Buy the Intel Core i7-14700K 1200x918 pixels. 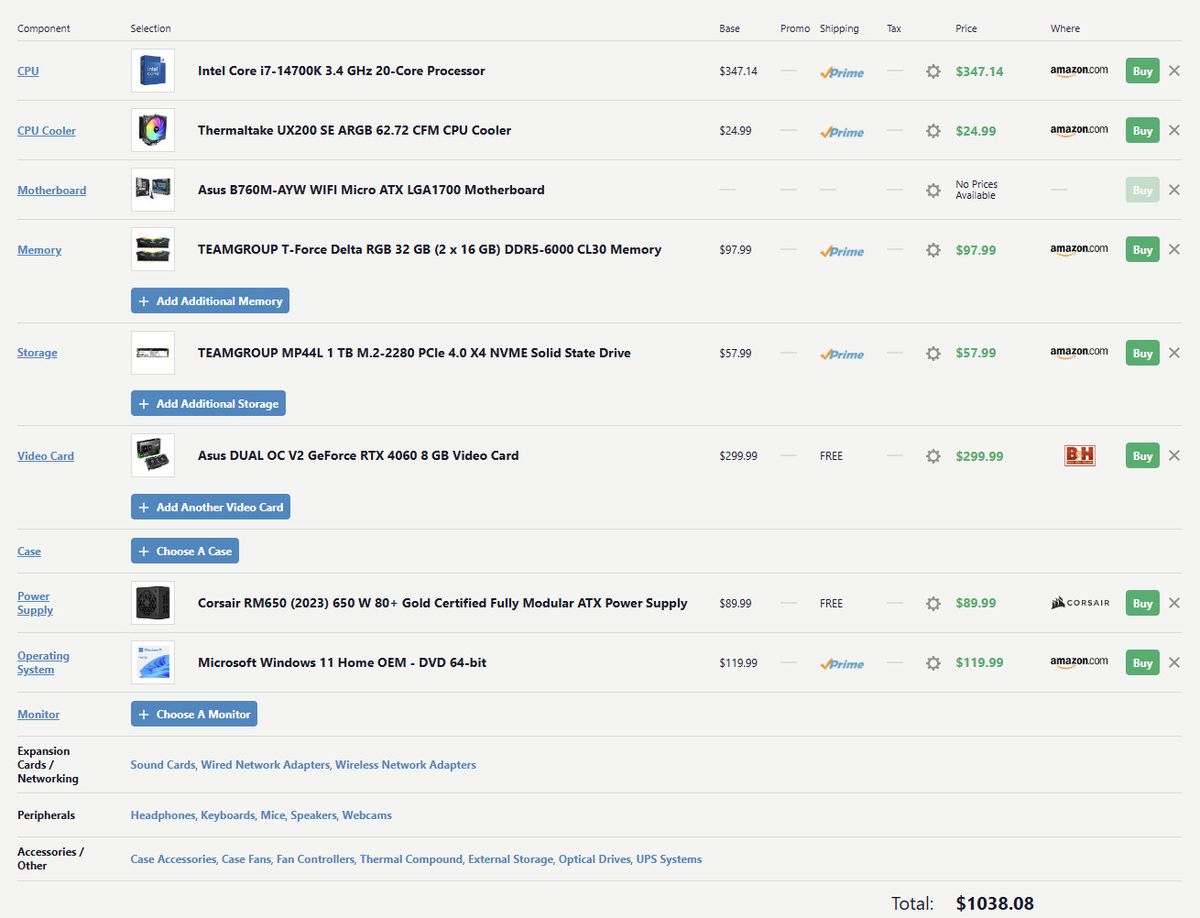tap(1141, 71)
